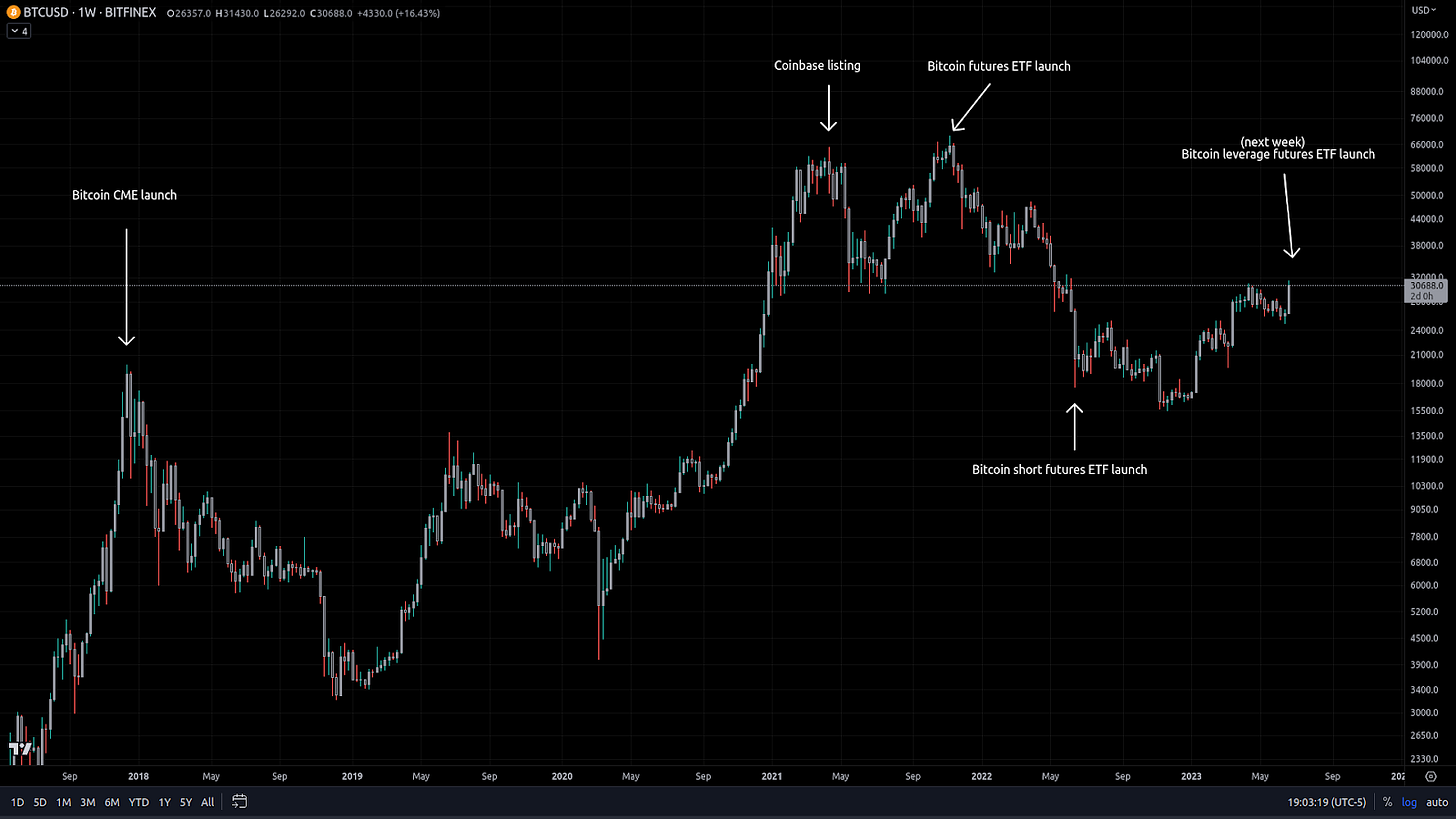1456x819 pixels.
Task: Click the 2330.0 price axis label
Action: click(1425, 758)
